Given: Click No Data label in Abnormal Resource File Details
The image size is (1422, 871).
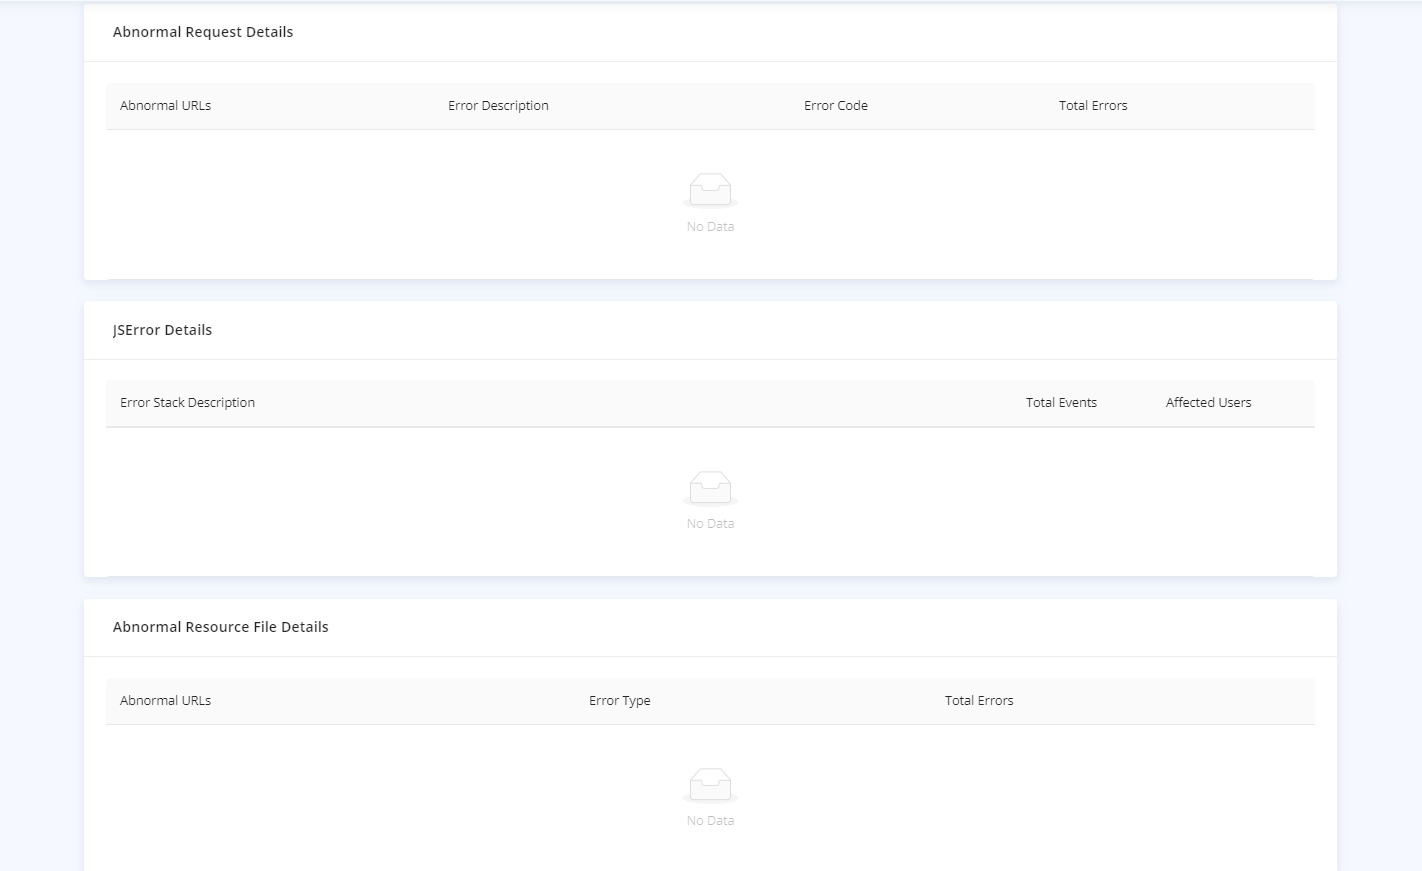Looking at the screenshot, I should [x=710, y=821].
